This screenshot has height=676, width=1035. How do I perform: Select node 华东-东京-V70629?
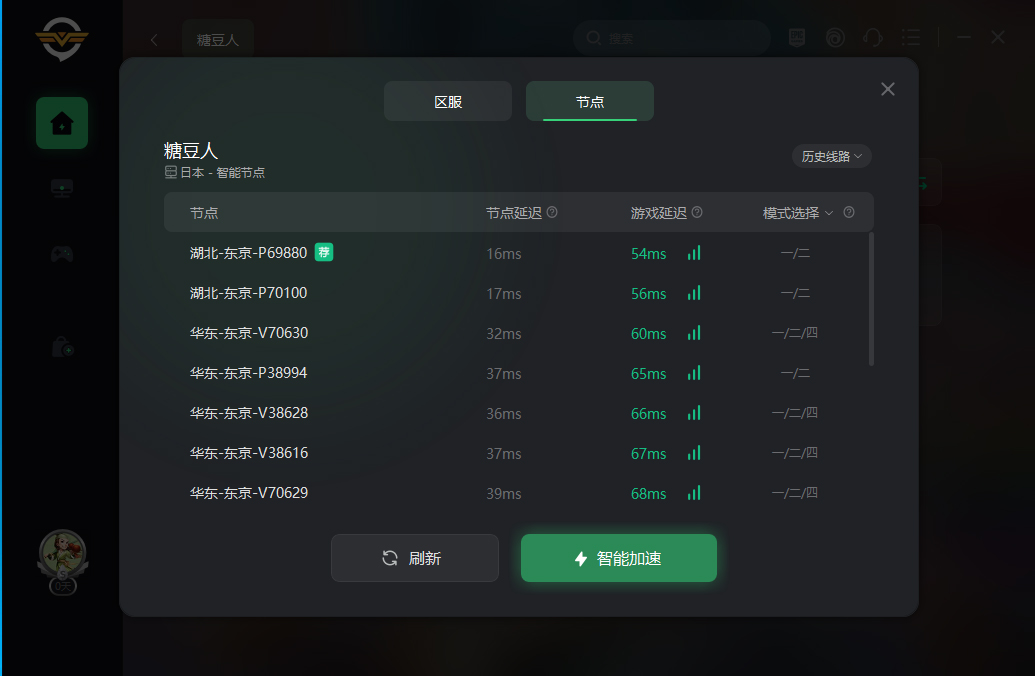(518, 493)
